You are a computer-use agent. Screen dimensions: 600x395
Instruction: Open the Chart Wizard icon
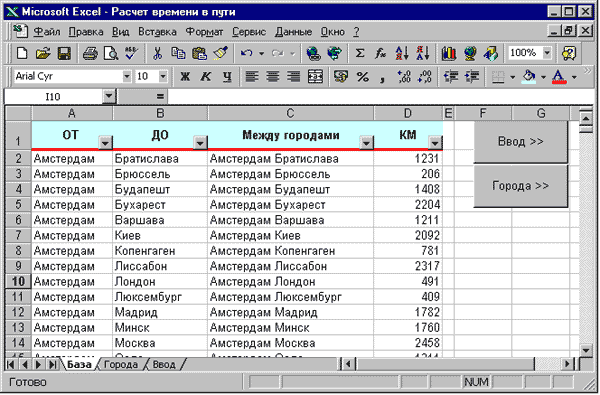coord(449,54)
